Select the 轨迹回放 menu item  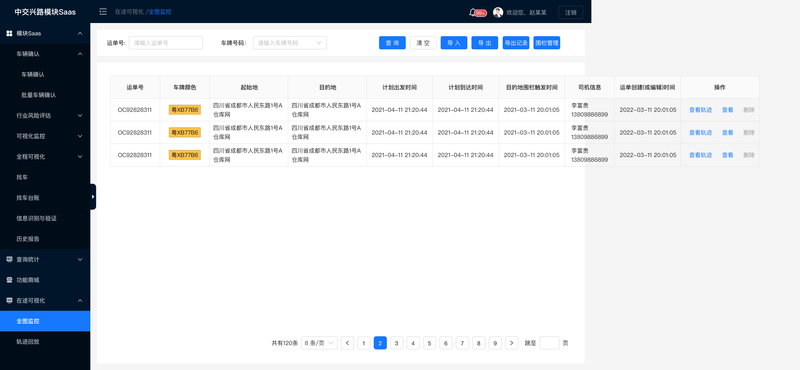[x=45, y=341]
